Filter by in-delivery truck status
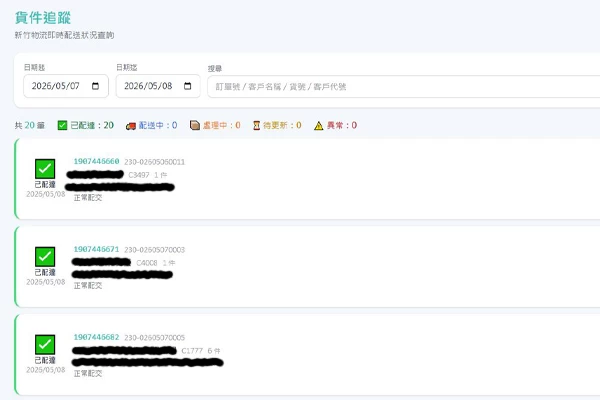 152,125
